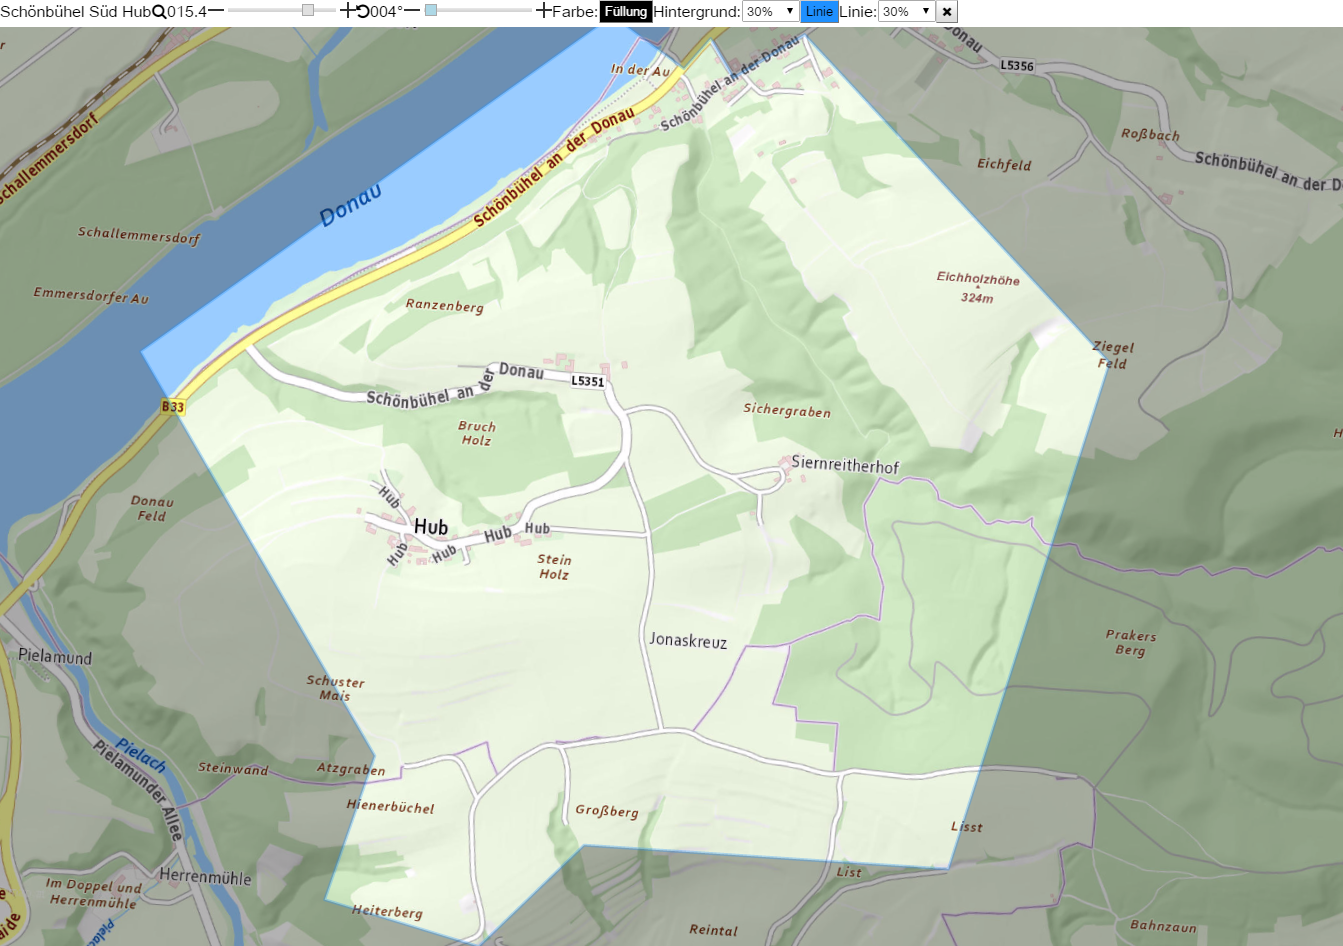1343x946 pixels.
Task: Click the L5351 road shield
Action: coord(588,381)
